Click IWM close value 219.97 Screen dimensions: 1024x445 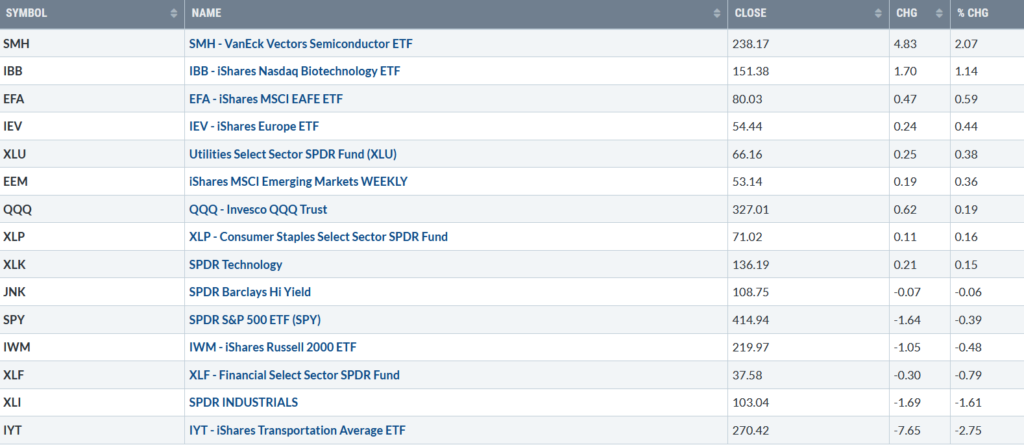751,348
